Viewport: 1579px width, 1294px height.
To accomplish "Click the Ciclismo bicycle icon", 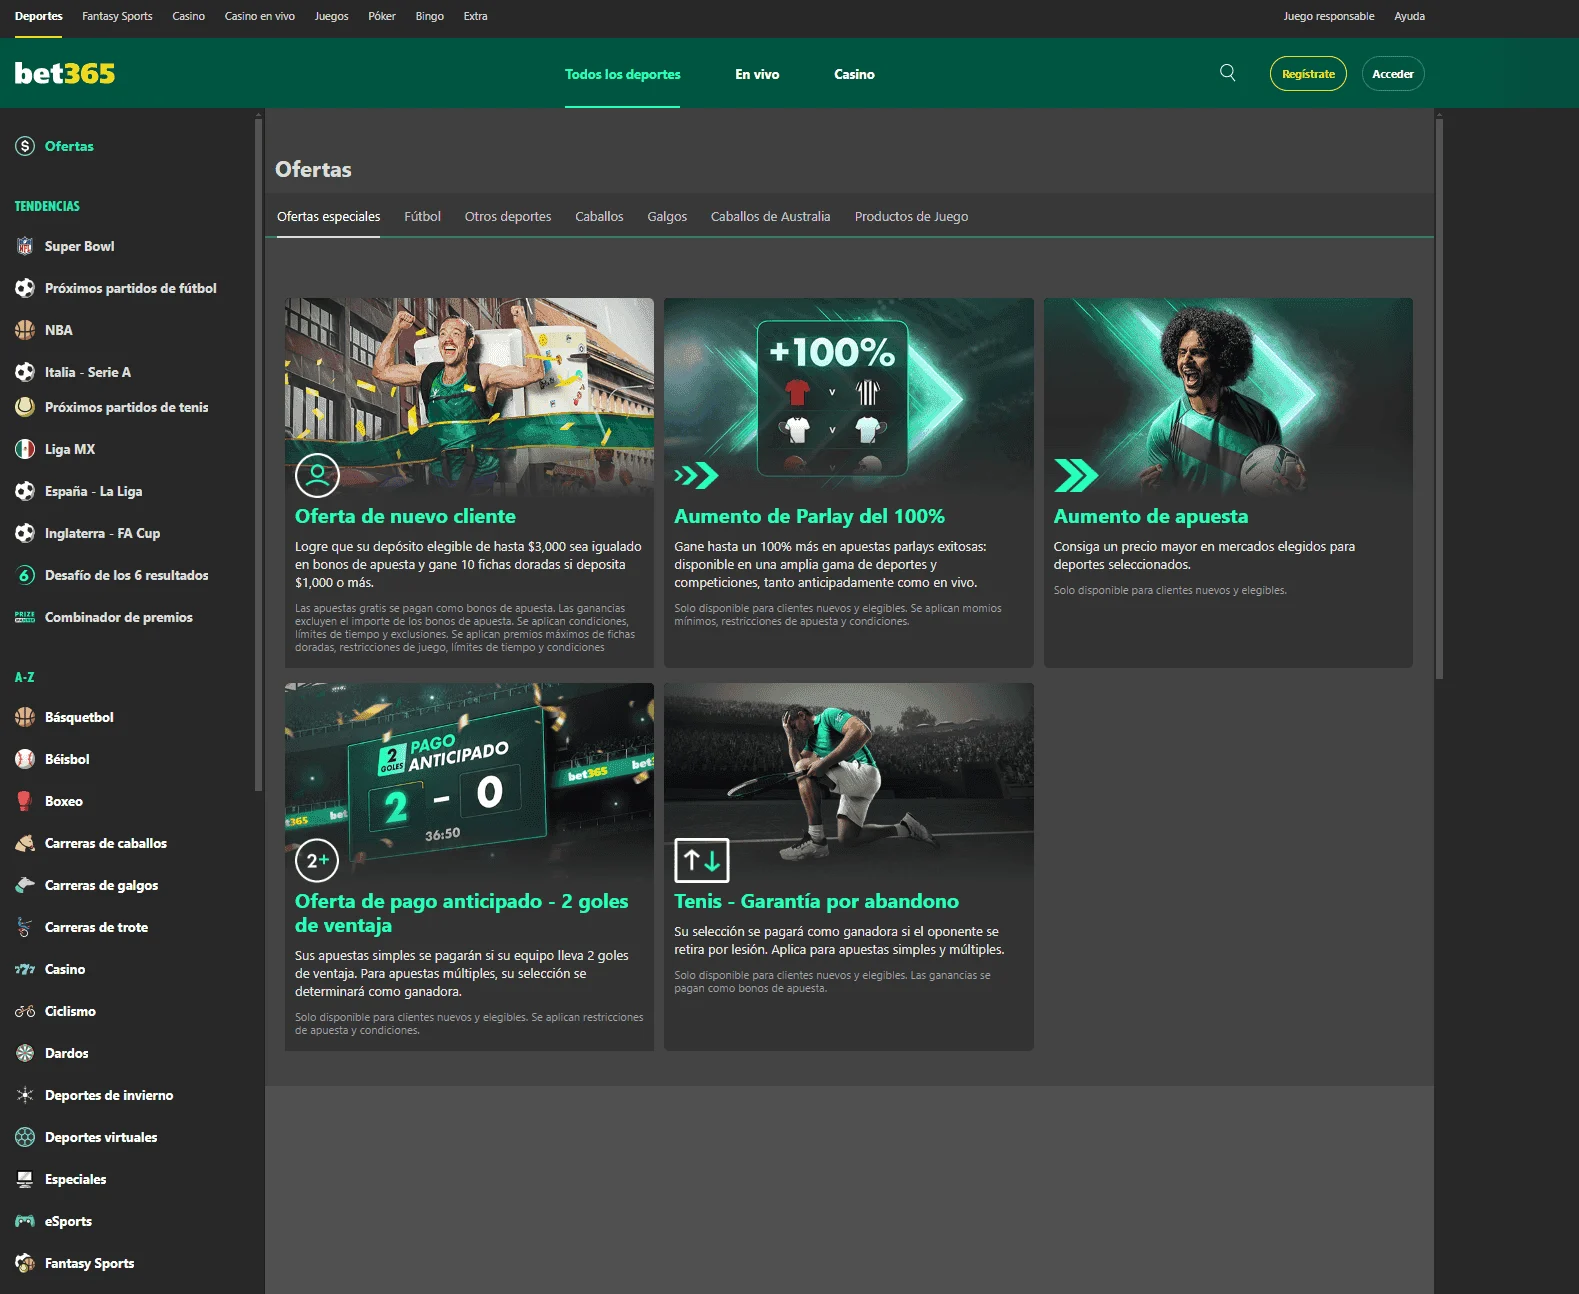I will point(25,1011).
